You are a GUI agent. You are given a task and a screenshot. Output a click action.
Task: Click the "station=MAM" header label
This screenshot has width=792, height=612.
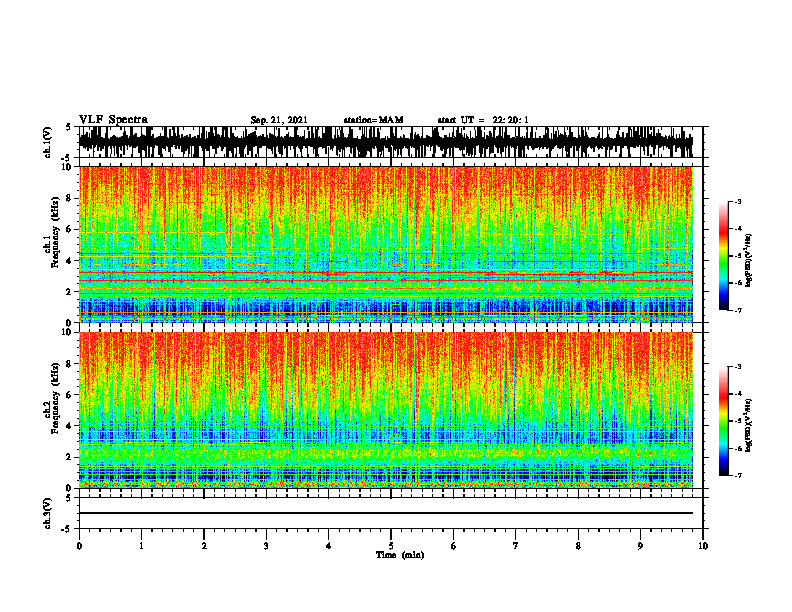[373, 120]
